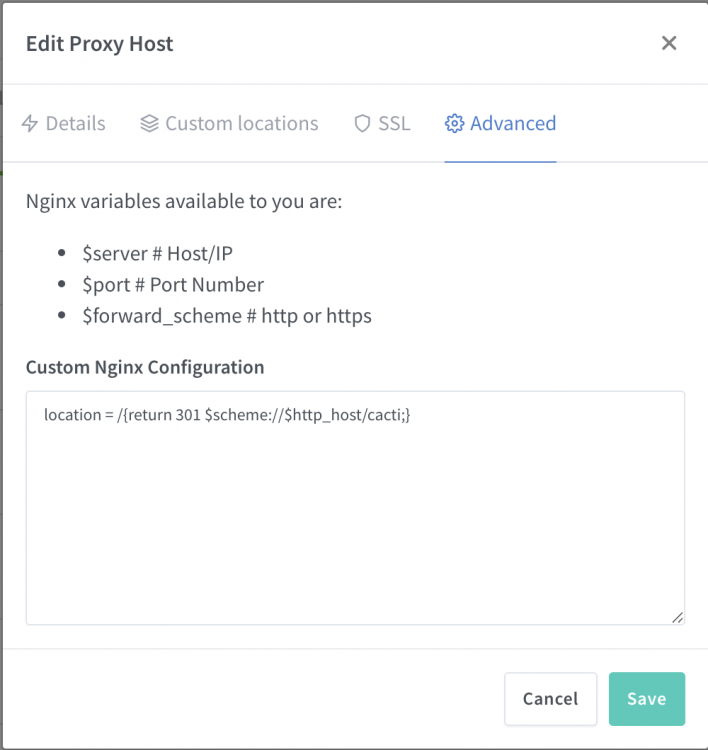This screenshot has width=708, height=750.
Task: Click the $server # Host/IP bullet
Action: click(x=157, y=254)
